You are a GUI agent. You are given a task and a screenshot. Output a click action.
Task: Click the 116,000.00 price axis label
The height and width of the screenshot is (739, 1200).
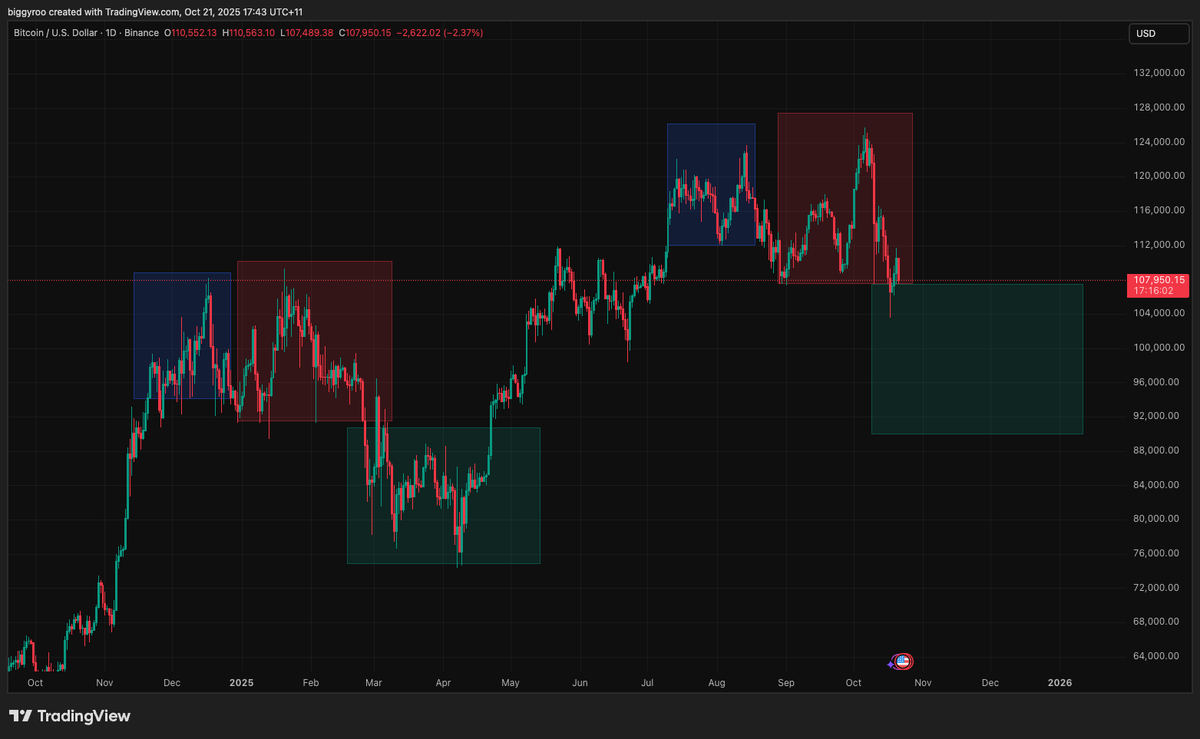pyautogui.click(x=1159, y=210)
